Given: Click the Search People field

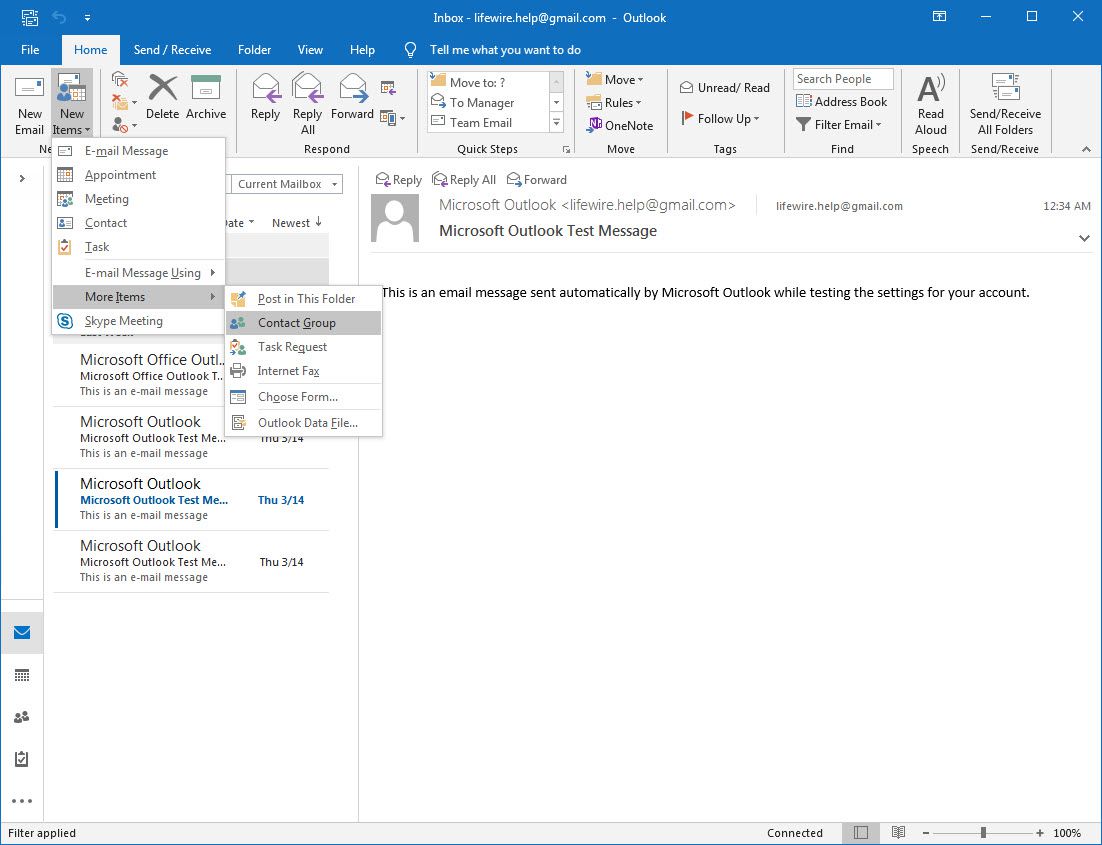Looking at the screenshot, I should point(843,79).
